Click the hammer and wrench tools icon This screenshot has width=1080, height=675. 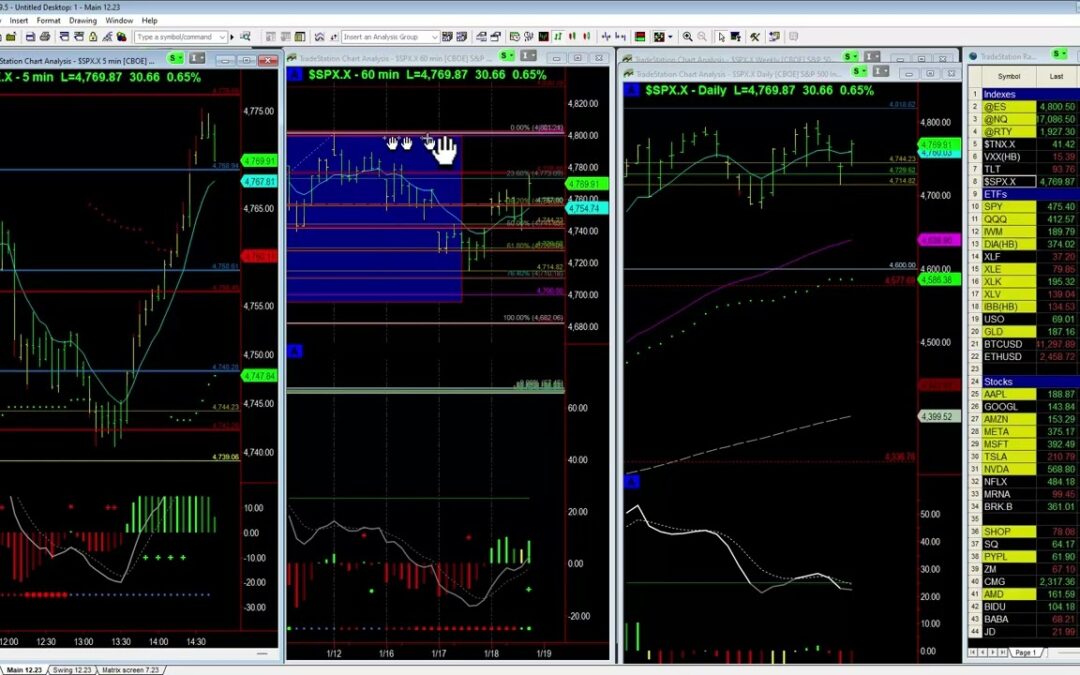click(x=755, y=37)
